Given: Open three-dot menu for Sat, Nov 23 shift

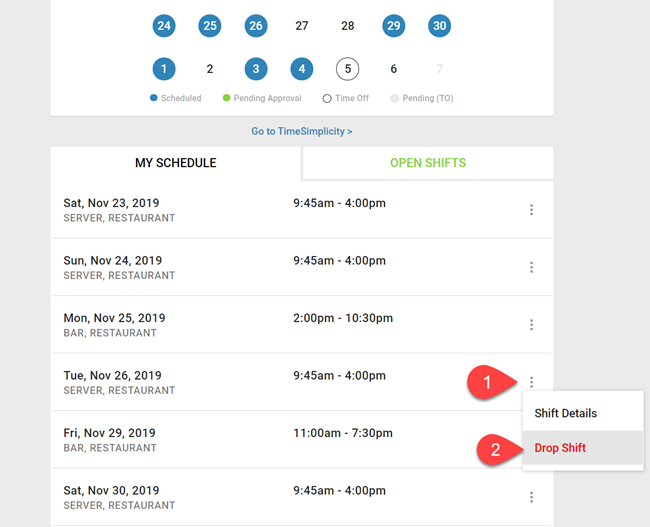Looking at the screenshot, I should pos(531,210).
